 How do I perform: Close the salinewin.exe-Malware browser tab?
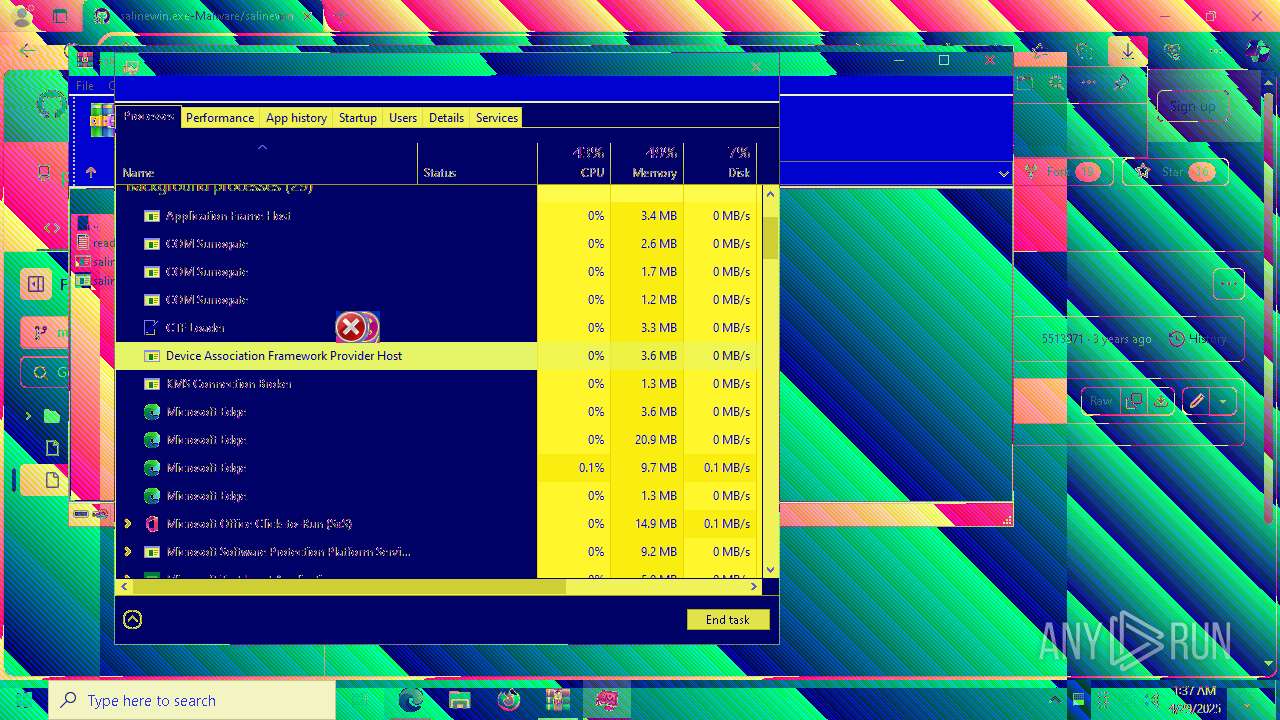(x=309, y=17)
